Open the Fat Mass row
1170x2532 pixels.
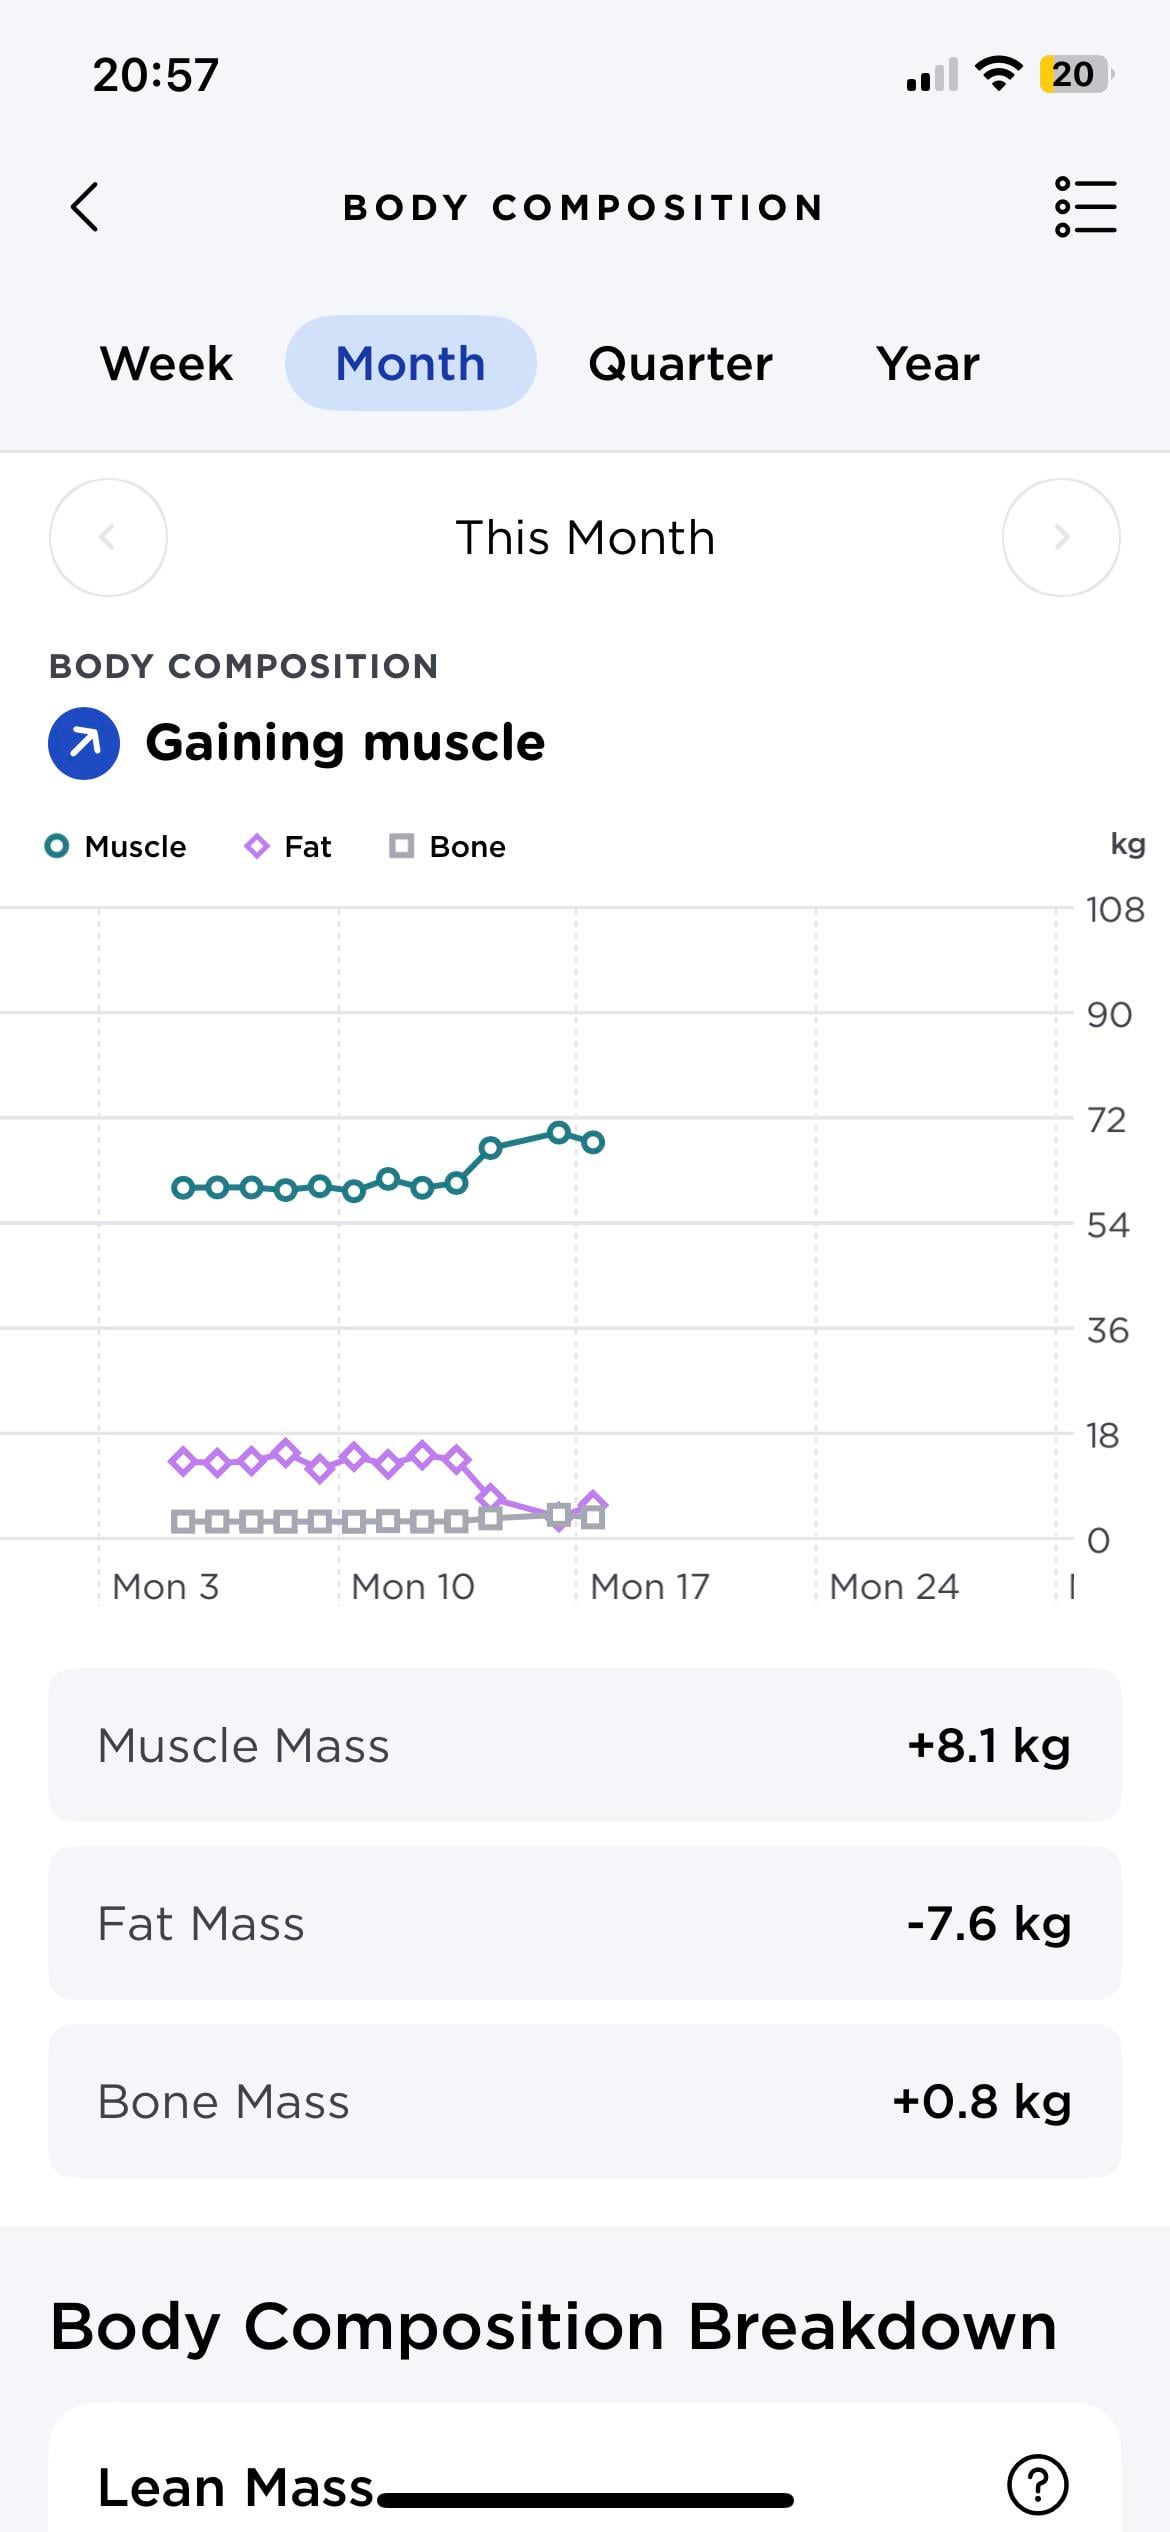coord(585,1923)
